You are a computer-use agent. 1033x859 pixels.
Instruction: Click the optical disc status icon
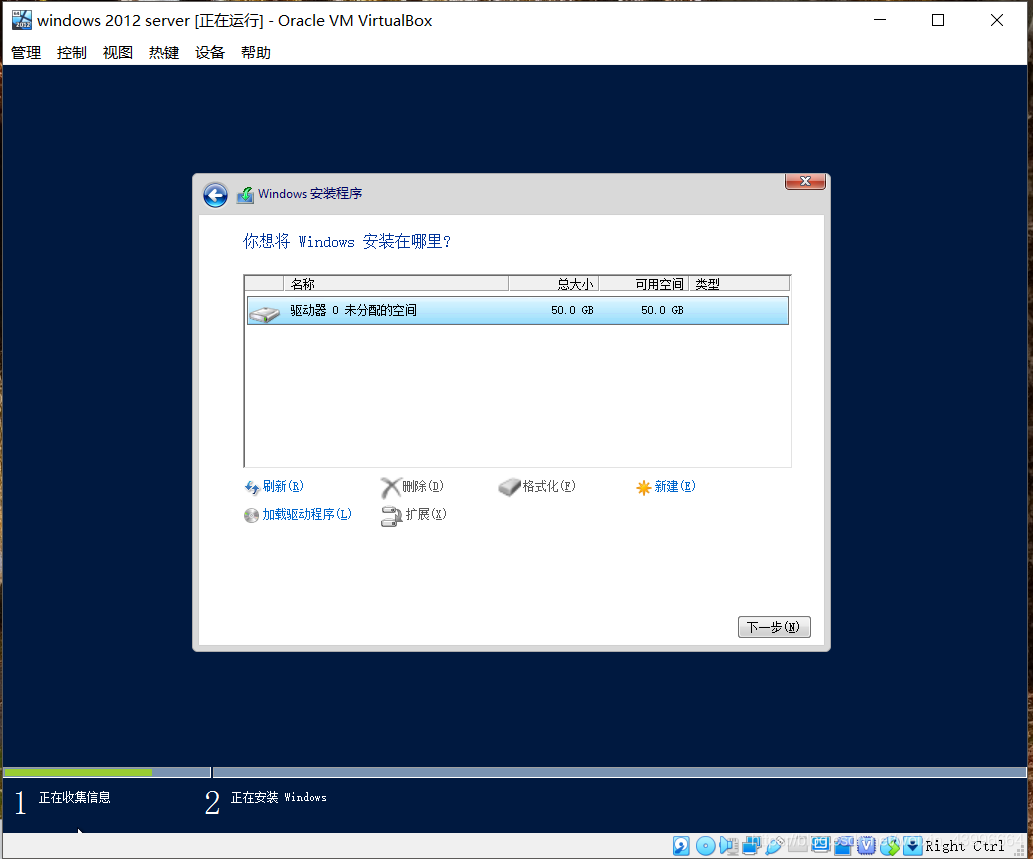coord(706,846)
